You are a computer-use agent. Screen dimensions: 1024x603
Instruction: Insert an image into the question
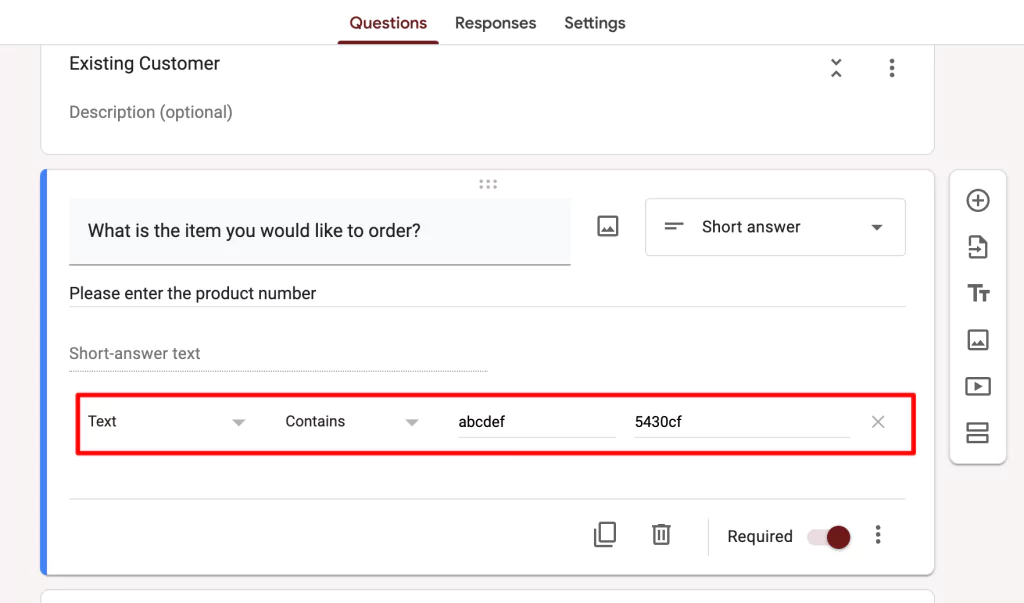point(608,226)
